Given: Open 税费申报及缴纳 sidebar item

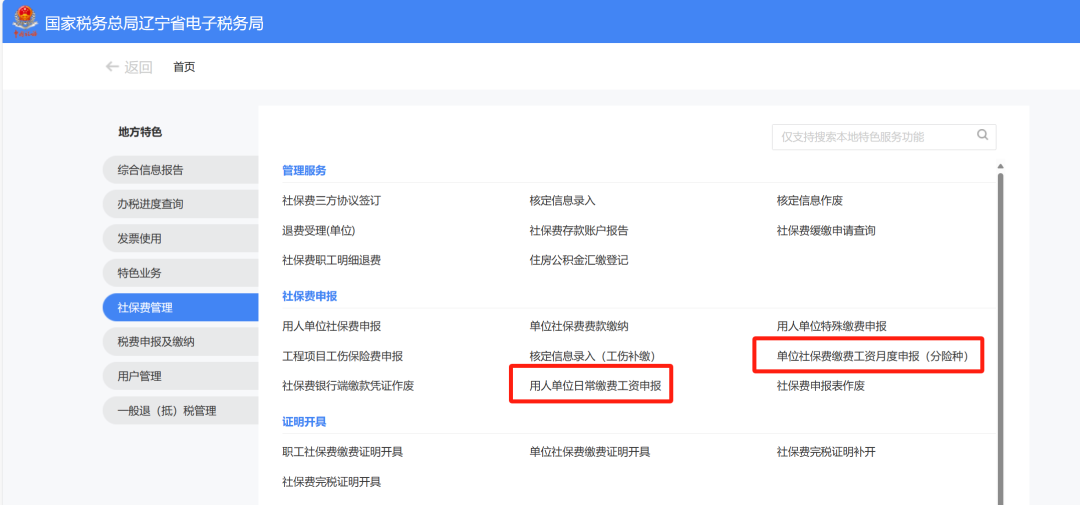Looking at the screenshot, I should point(180,342).
